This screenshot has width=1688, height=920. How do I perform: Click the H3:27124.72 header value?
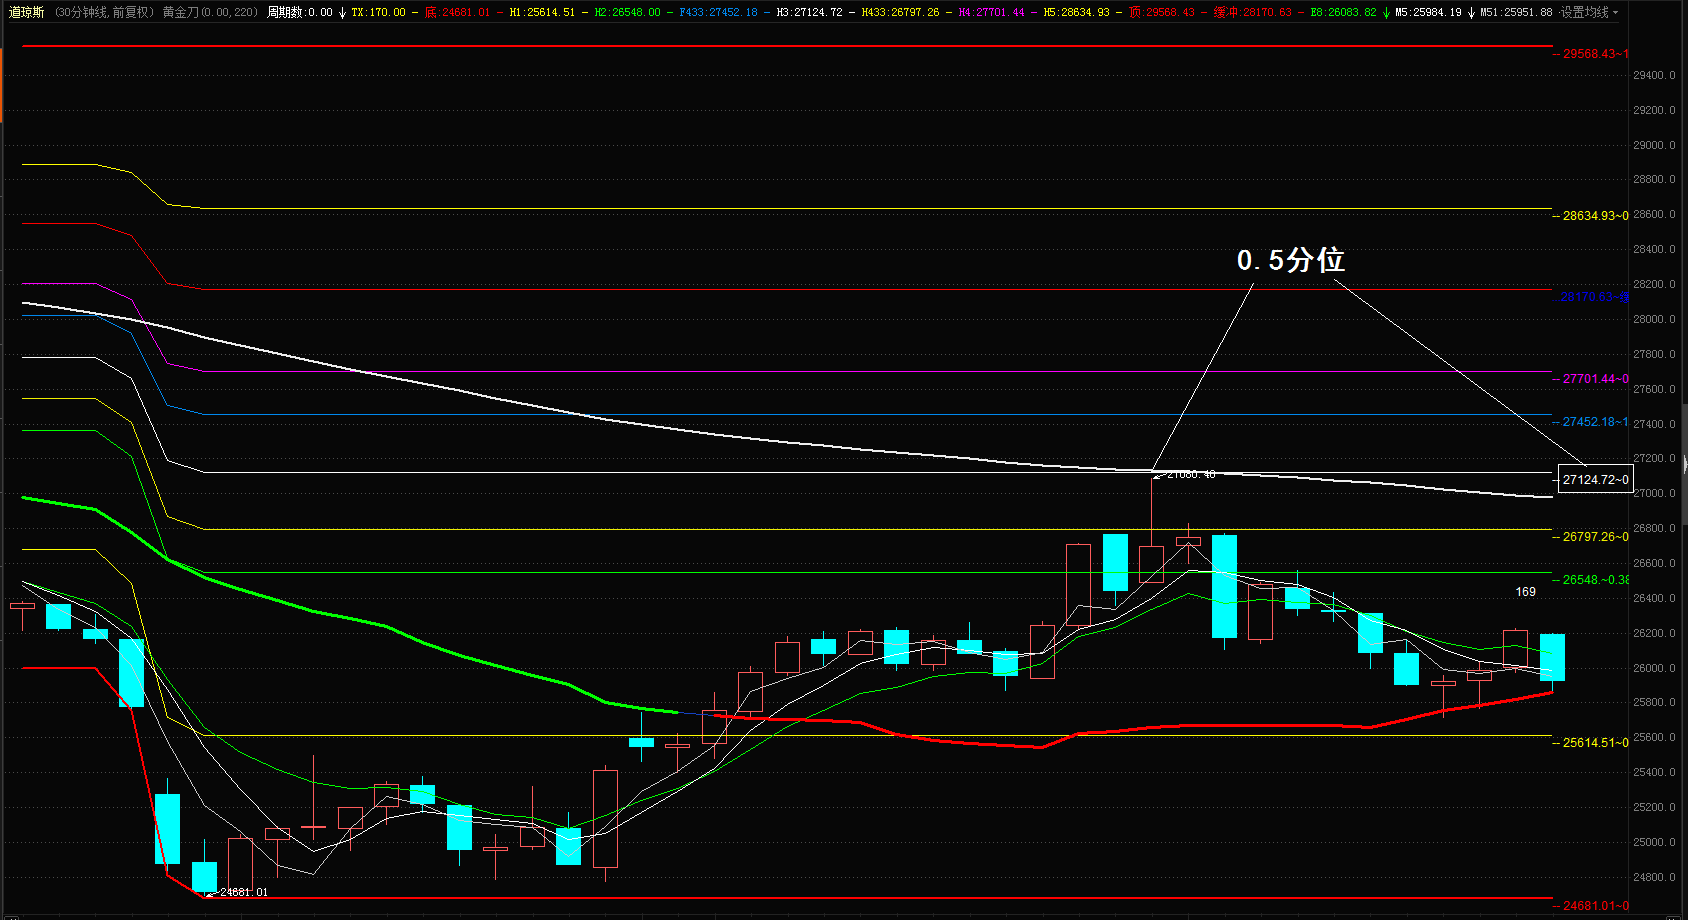coord(809,12)
